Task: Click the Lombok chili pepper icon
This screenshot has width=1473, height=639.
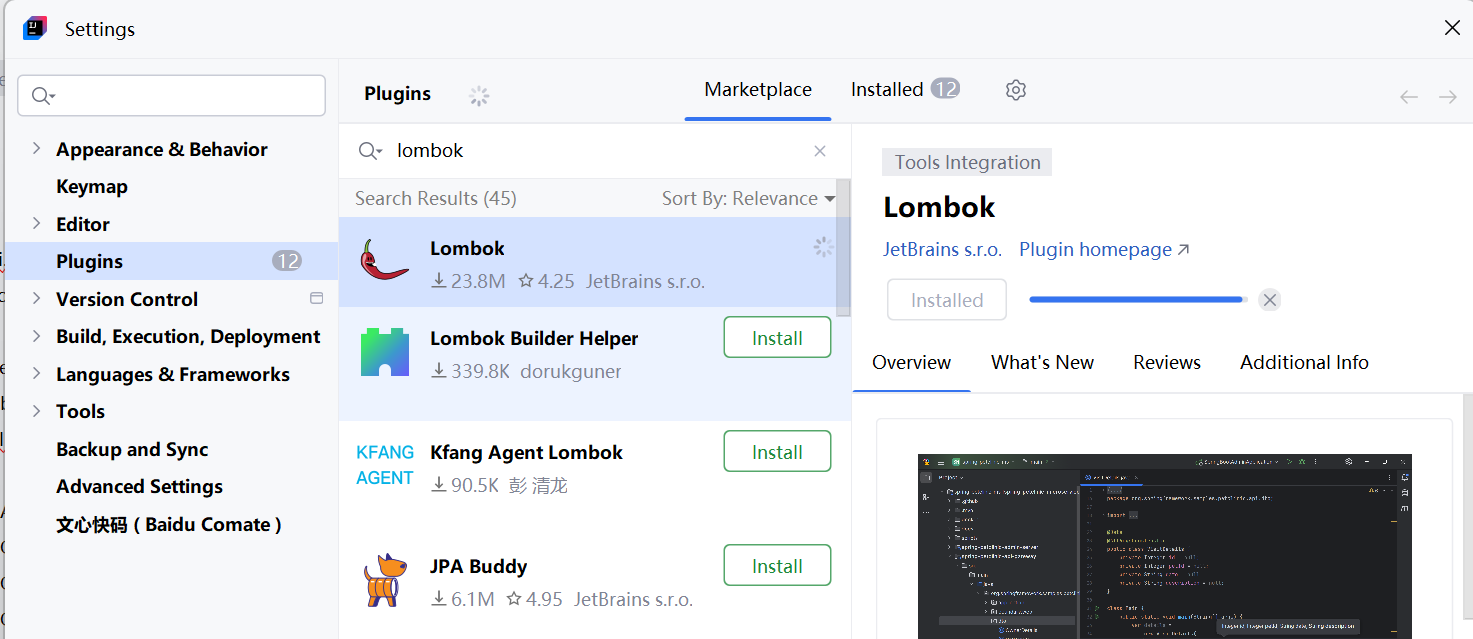Action: point(384,261)
